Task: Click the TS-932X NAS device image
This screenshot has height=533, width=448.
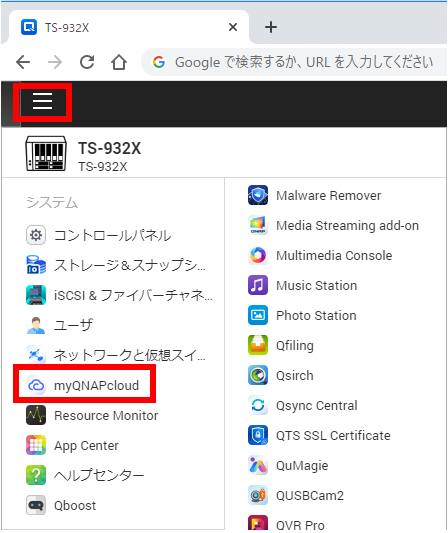Action: [x=46, y=153]
